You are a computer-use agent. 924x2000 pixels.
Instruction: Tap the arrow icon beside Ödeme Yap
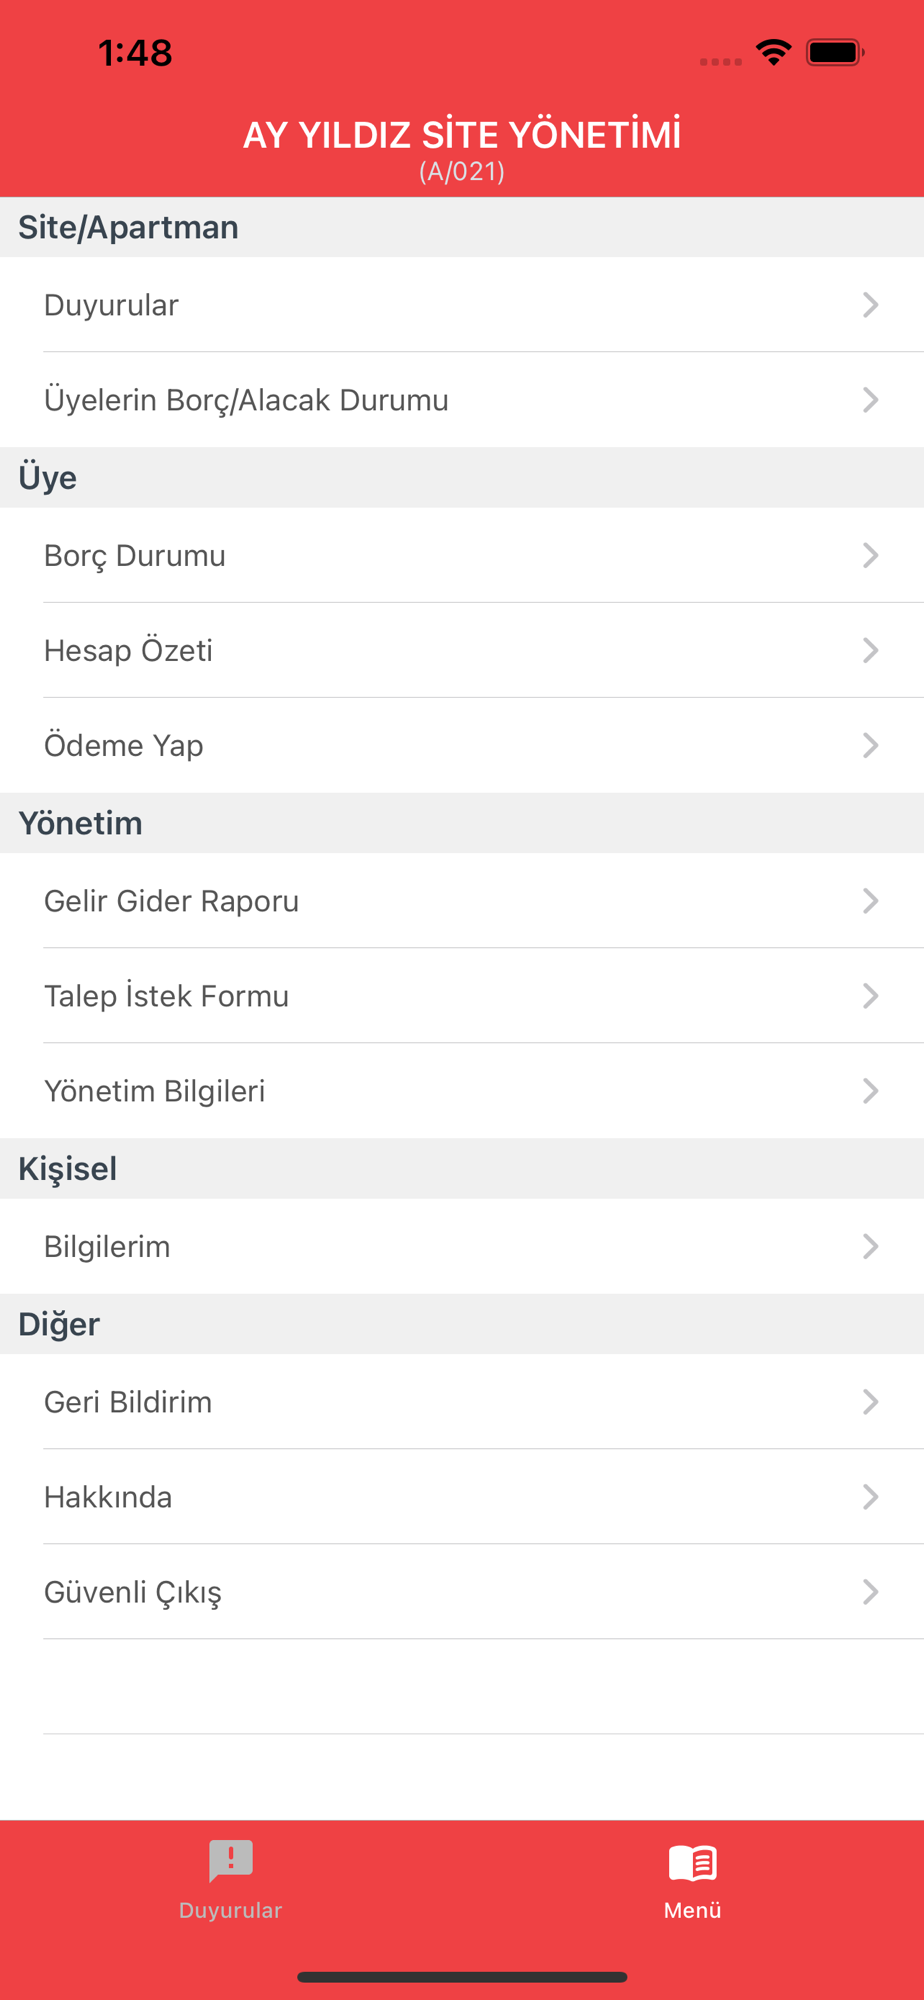870,745
